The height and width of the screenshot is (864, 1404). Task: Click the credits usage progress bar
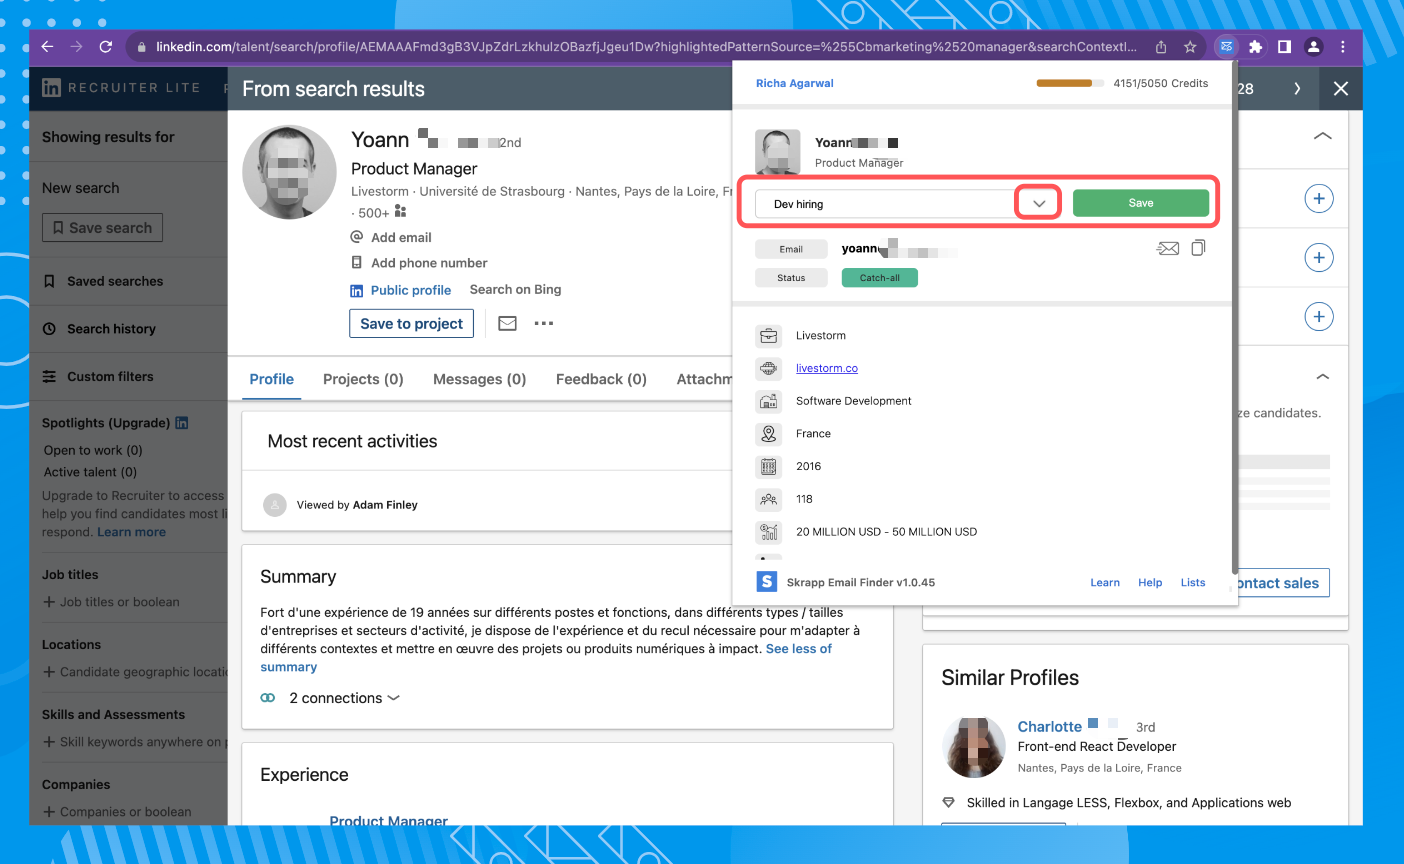click(x=1070, y=83)
